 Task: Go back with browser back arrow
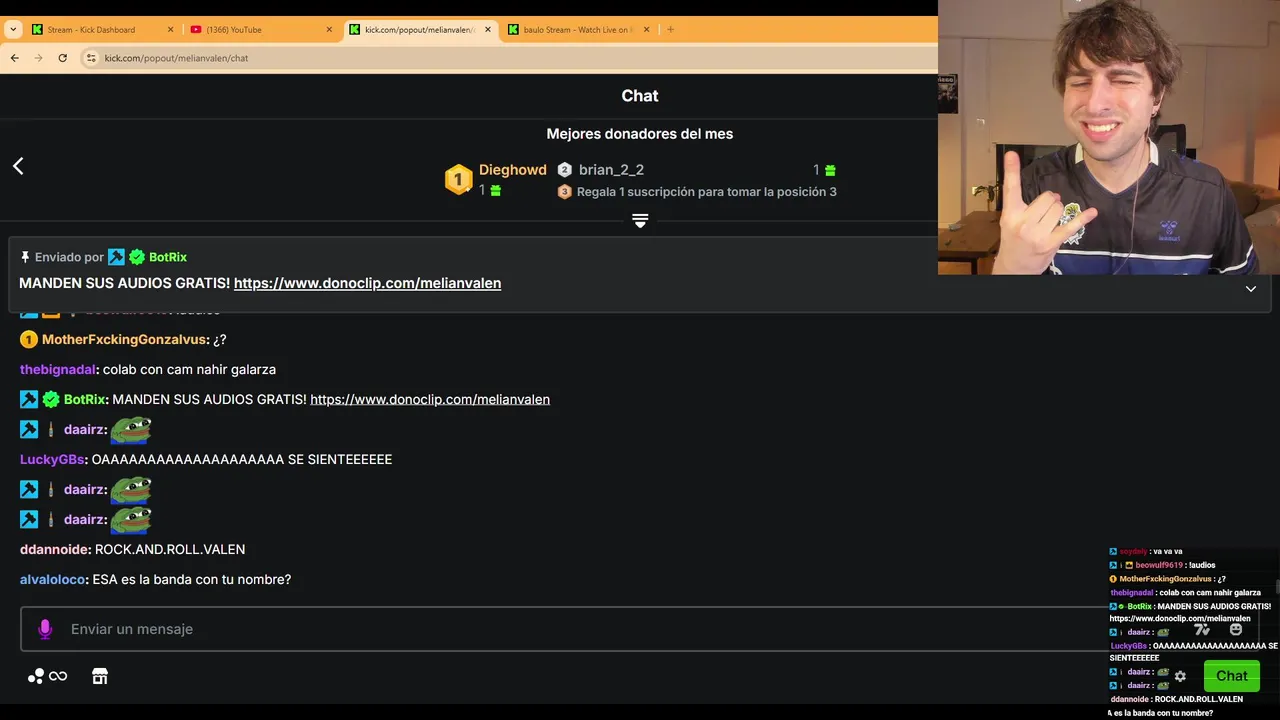14,58
